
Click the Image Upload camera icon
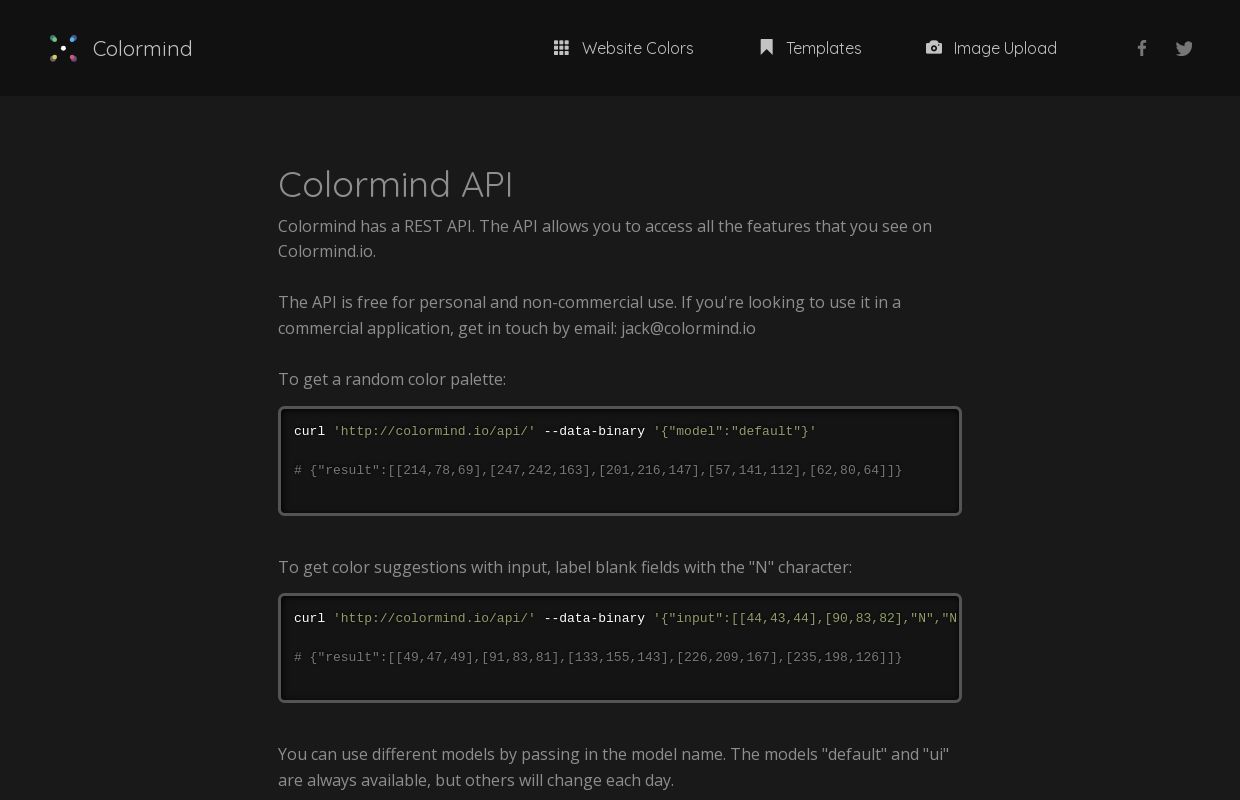pyautogui.click(x=934, y=47)
